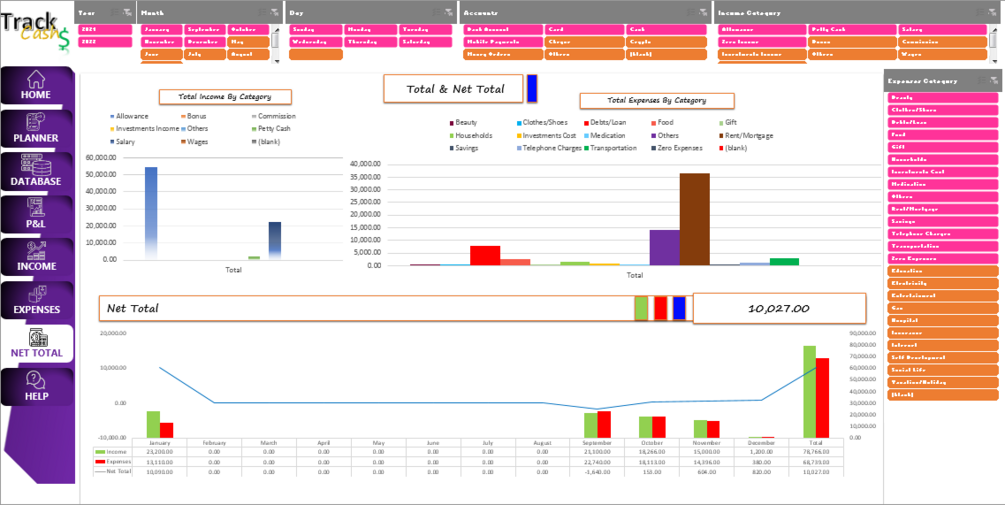Clear the Expenses Category slicer filter
The height and width of the screenshot is (505, 1005).
pos(993,81)
